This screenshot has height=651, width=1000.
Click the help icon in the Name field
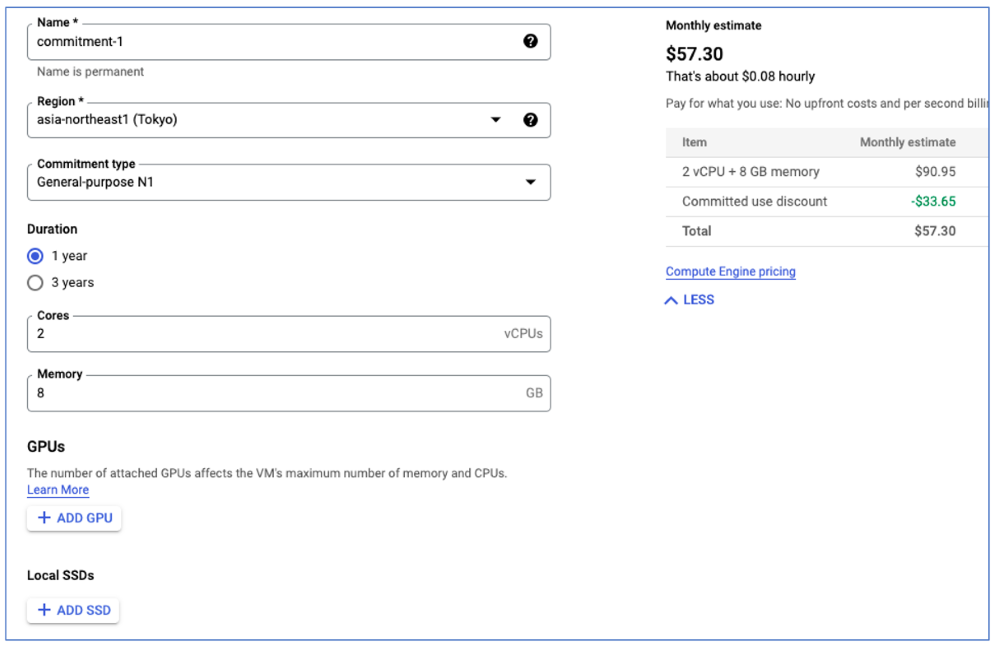pyautogui.click(x=530, y=41)
